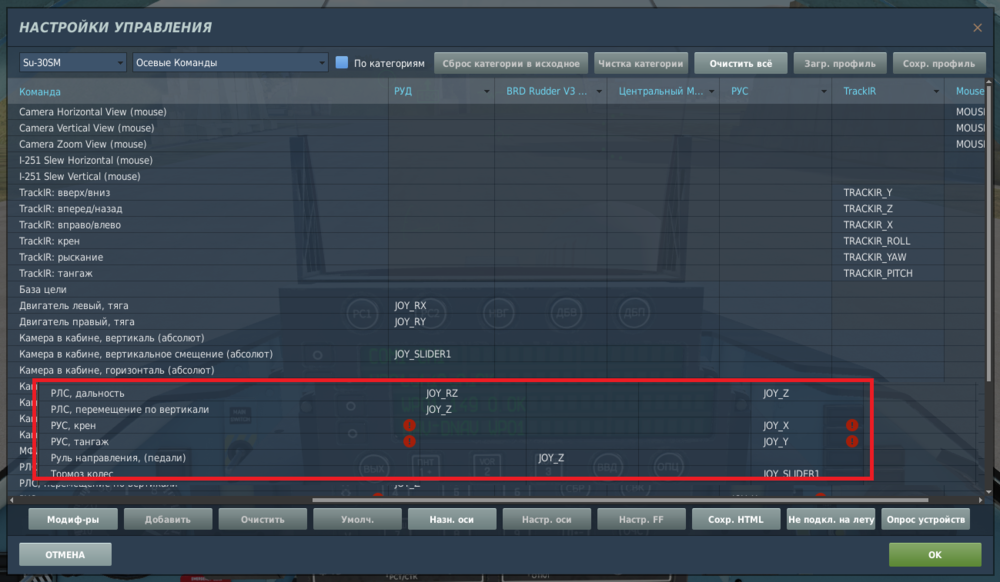Select the Двигатель левый, тяга row
This screenshot has width=1000, height=582.
point(496,305)
